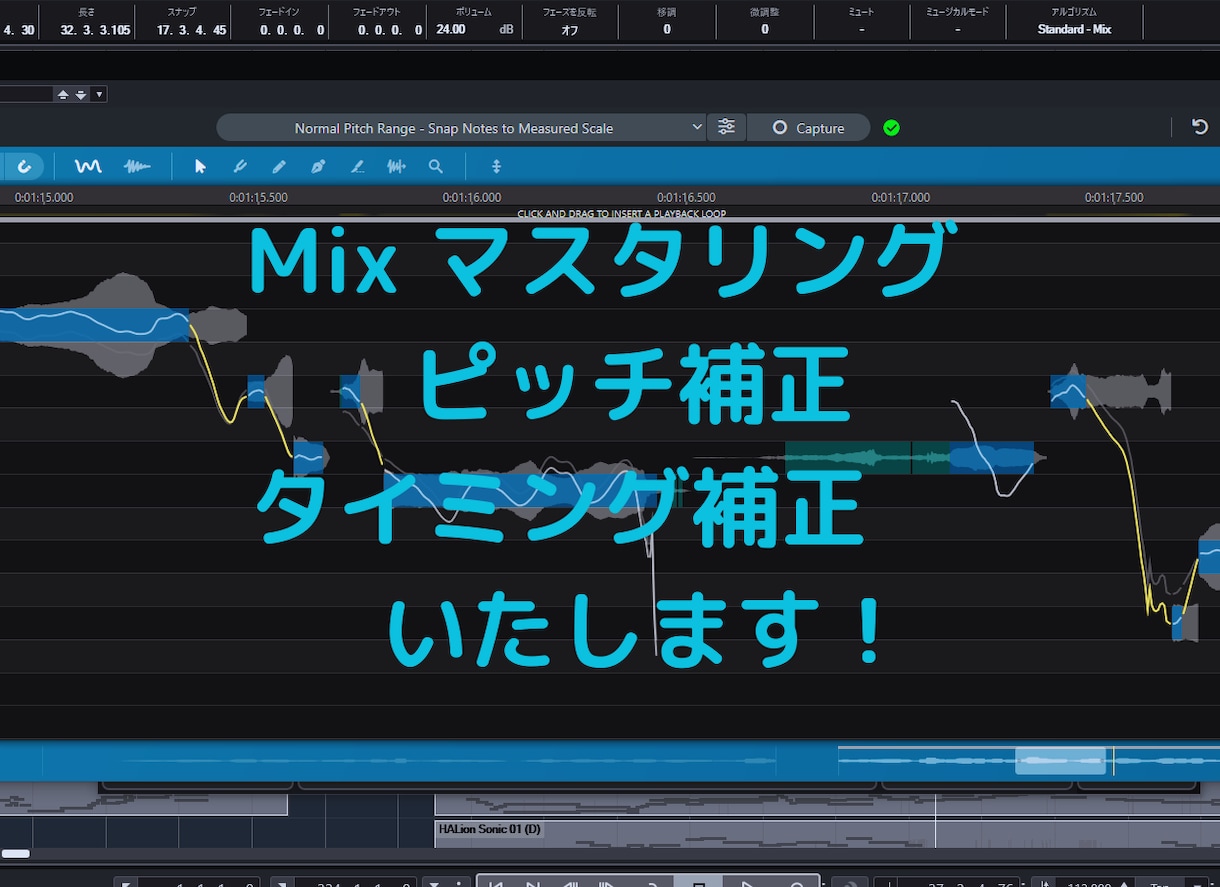
Task: Click the undo arrow icon
Action: tap(1199, 127)
